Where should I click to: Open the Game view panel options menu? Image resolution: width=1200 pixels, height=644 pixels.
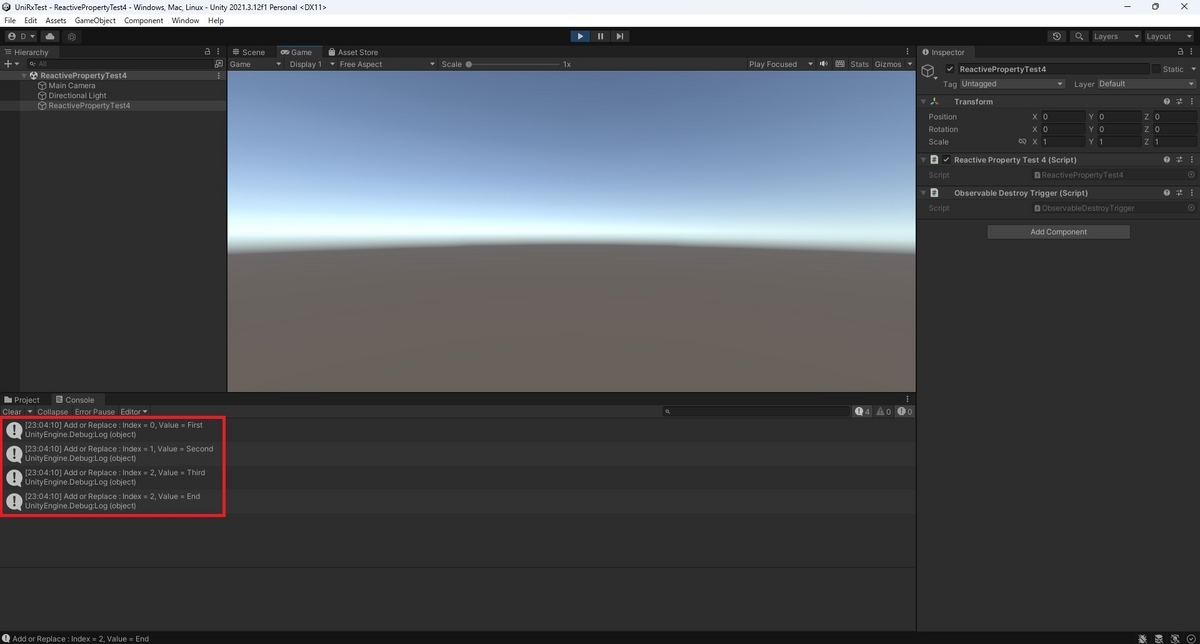pos(909,52)
